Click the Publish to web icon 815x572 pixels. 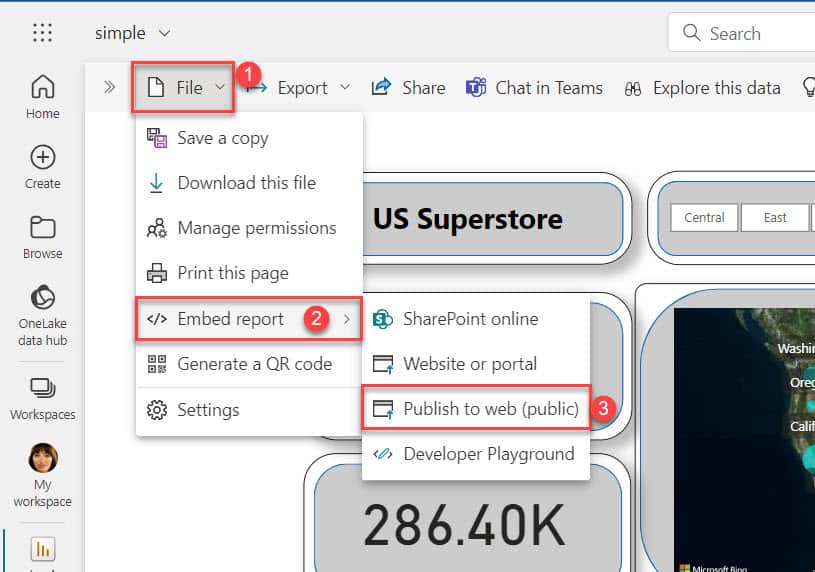click(x=383, y=409)
